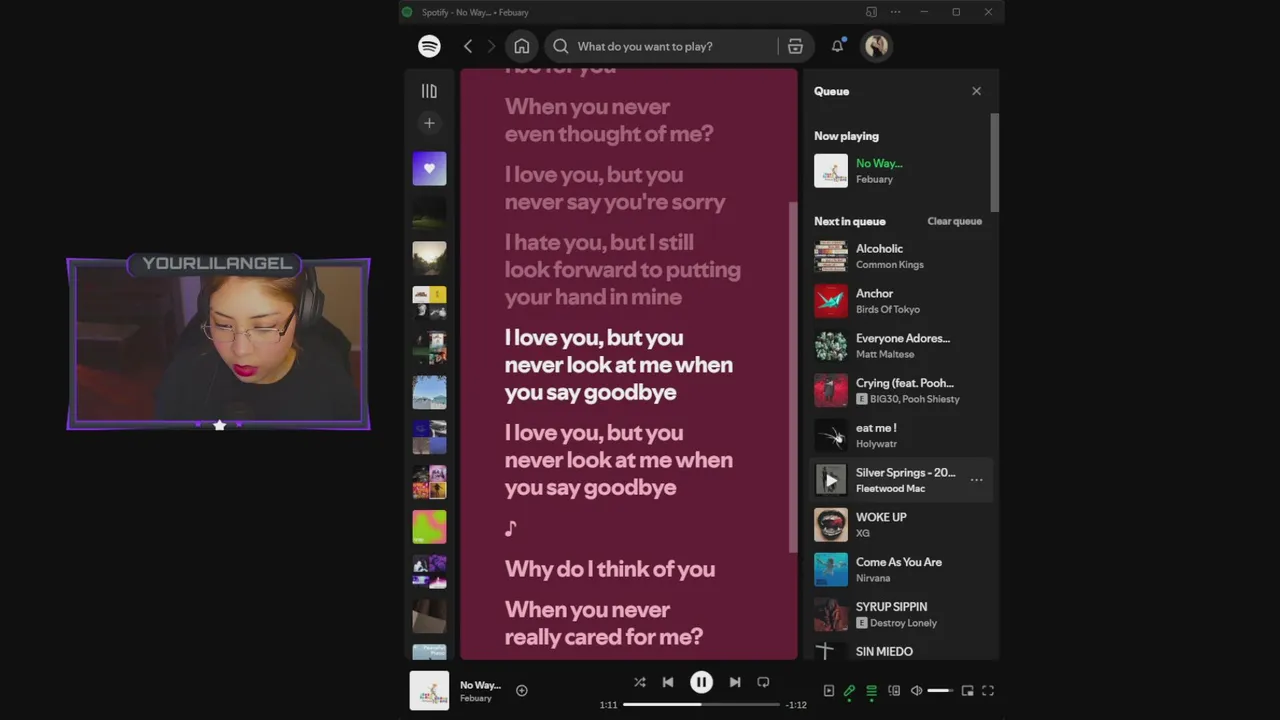Open the No Way... title in the bottom bar
Screen dimensions: 1280x720
480,685
